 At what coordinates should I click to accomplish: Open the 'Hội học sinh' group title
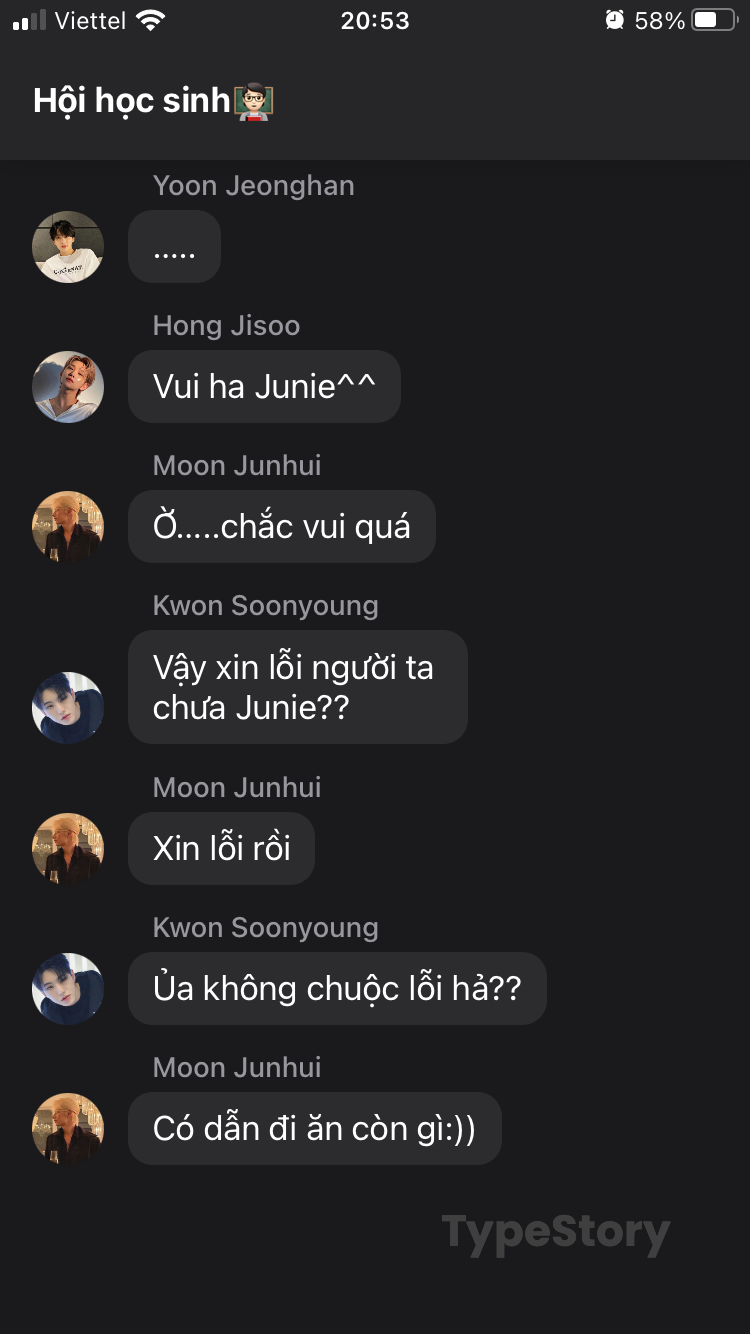[x=132, y=101]
